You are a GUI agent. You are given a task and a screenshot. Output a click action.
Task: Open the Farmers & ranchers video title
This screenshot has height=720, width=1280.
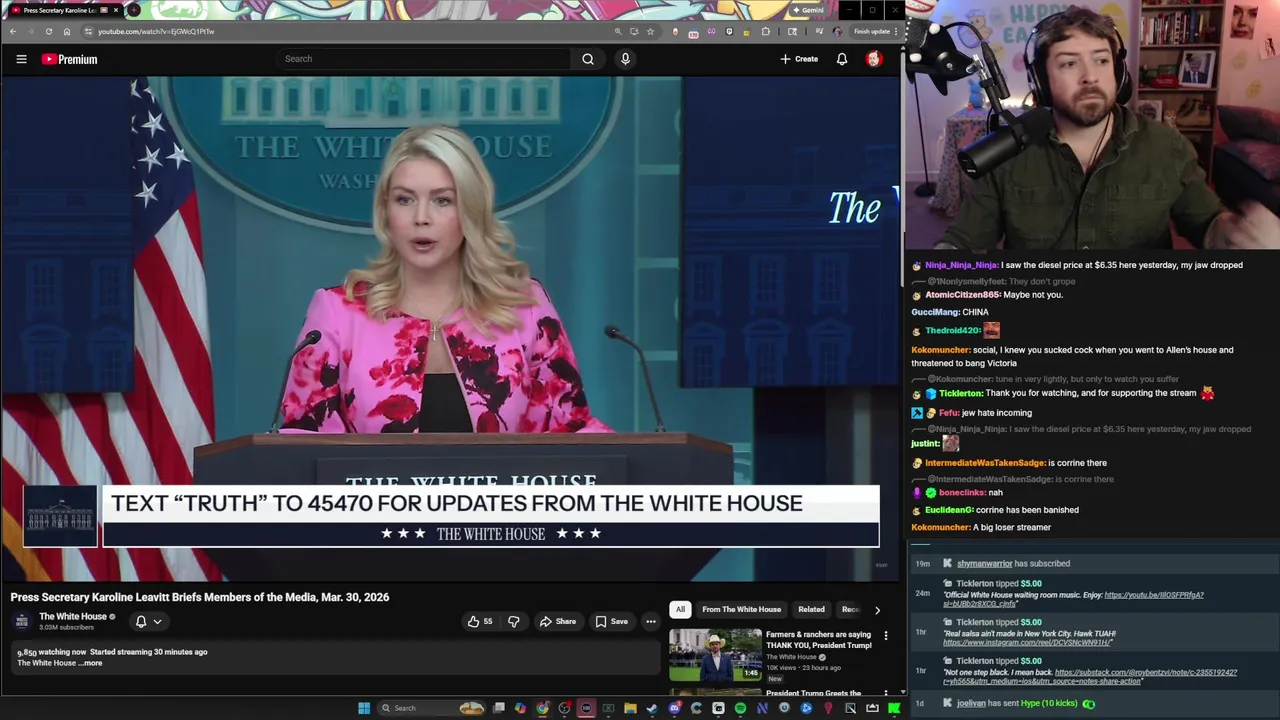coord(818,640)
